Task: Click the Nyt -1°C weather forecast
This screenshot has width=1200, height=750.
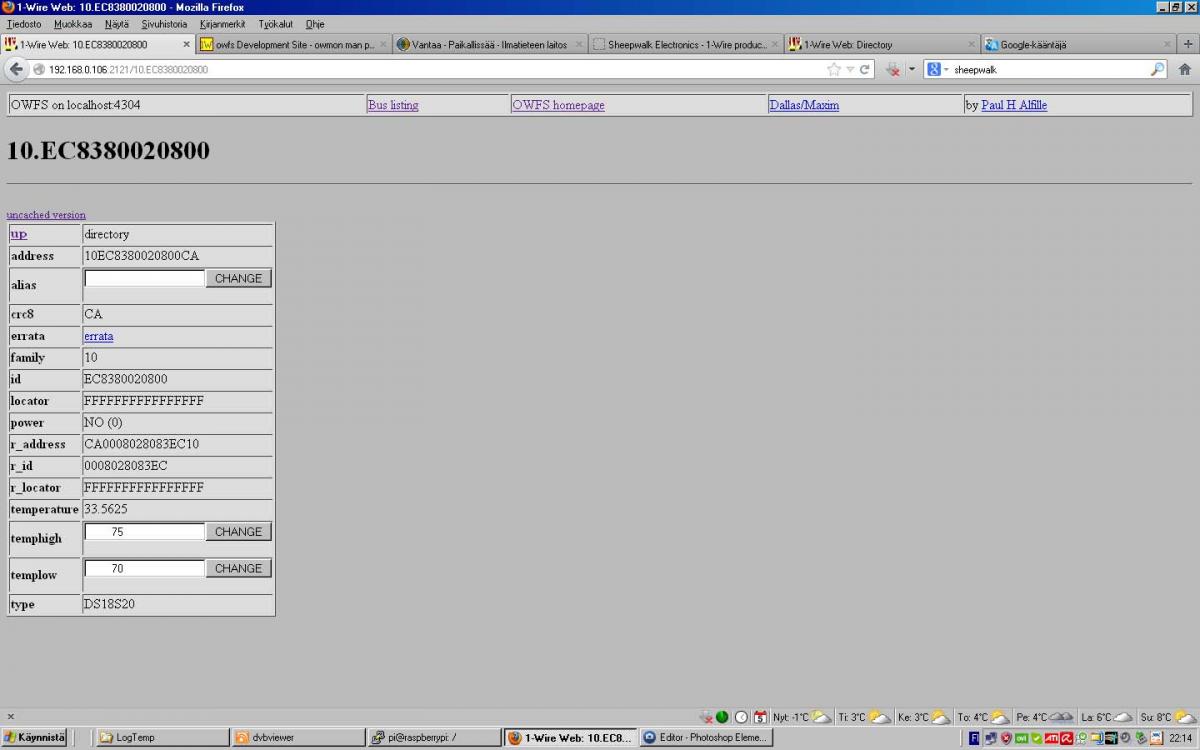Action: click(801, 717)
